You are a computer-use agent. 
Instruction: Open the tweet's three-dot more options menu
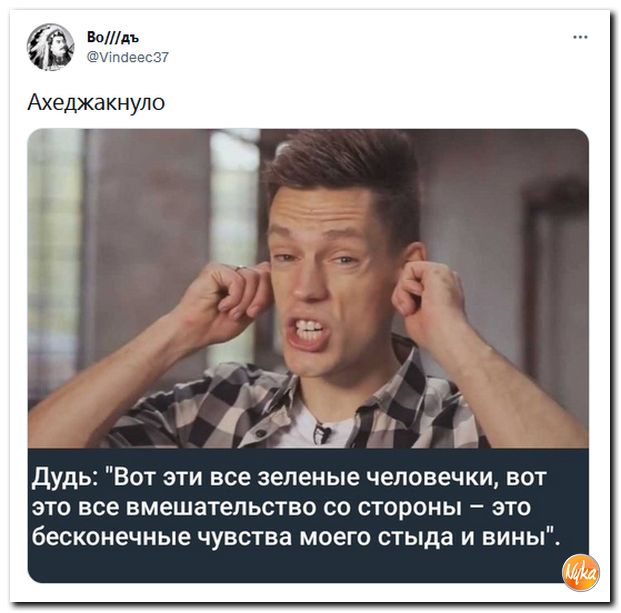(x=580, y=37)
